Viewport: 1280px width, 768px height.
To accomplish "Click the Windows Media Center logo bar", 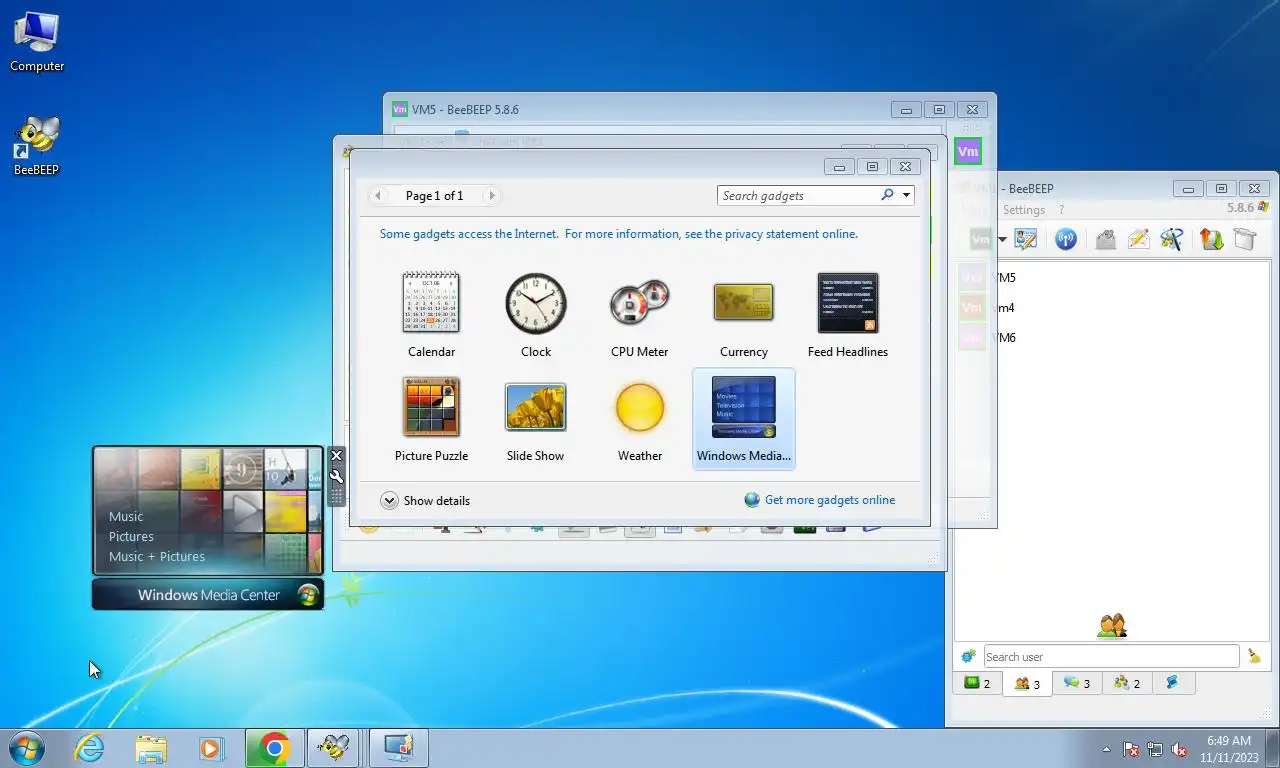I will pyautogui.click(x=208, y=594).
